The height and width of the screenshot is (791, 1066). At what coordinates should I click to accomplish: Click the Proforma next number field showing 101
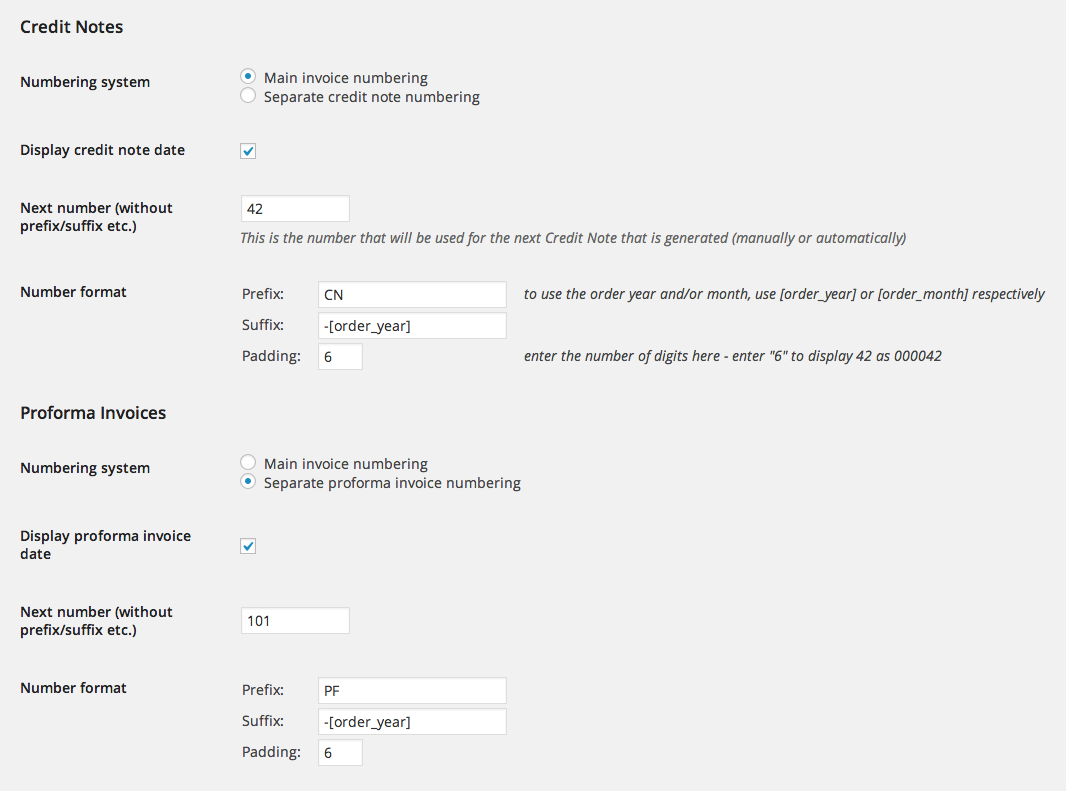coord(295,620)
